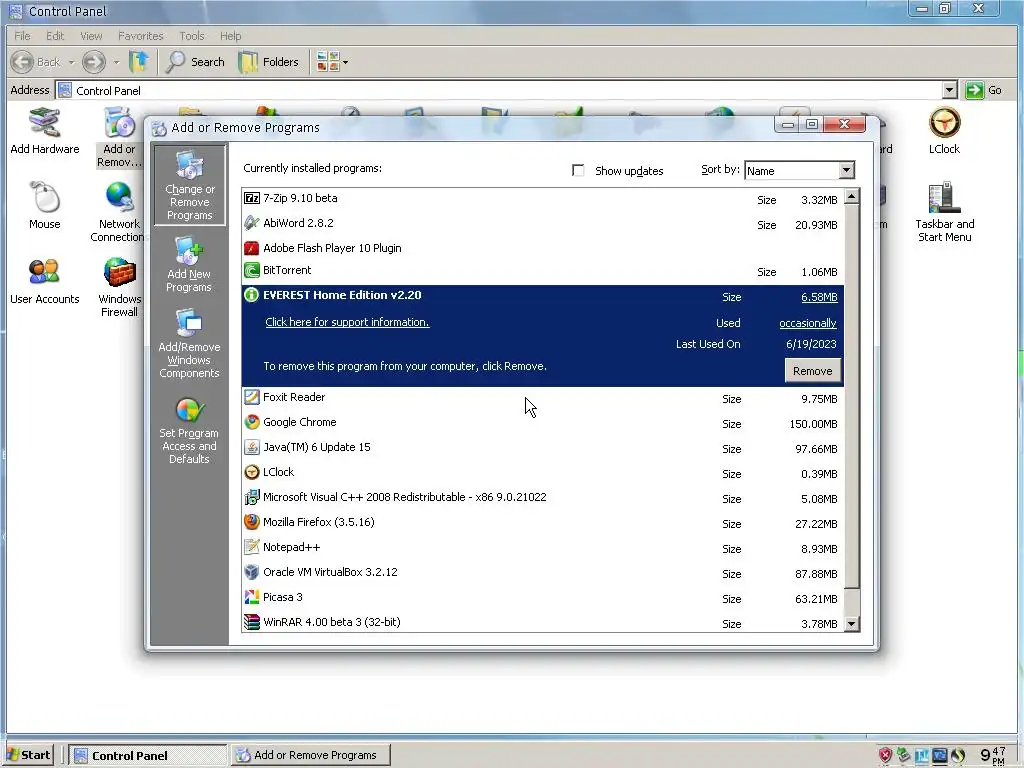Open Add Hardware in Control Panel
Viewport: 1024px width, 768px height.
[x=44, y=132]
